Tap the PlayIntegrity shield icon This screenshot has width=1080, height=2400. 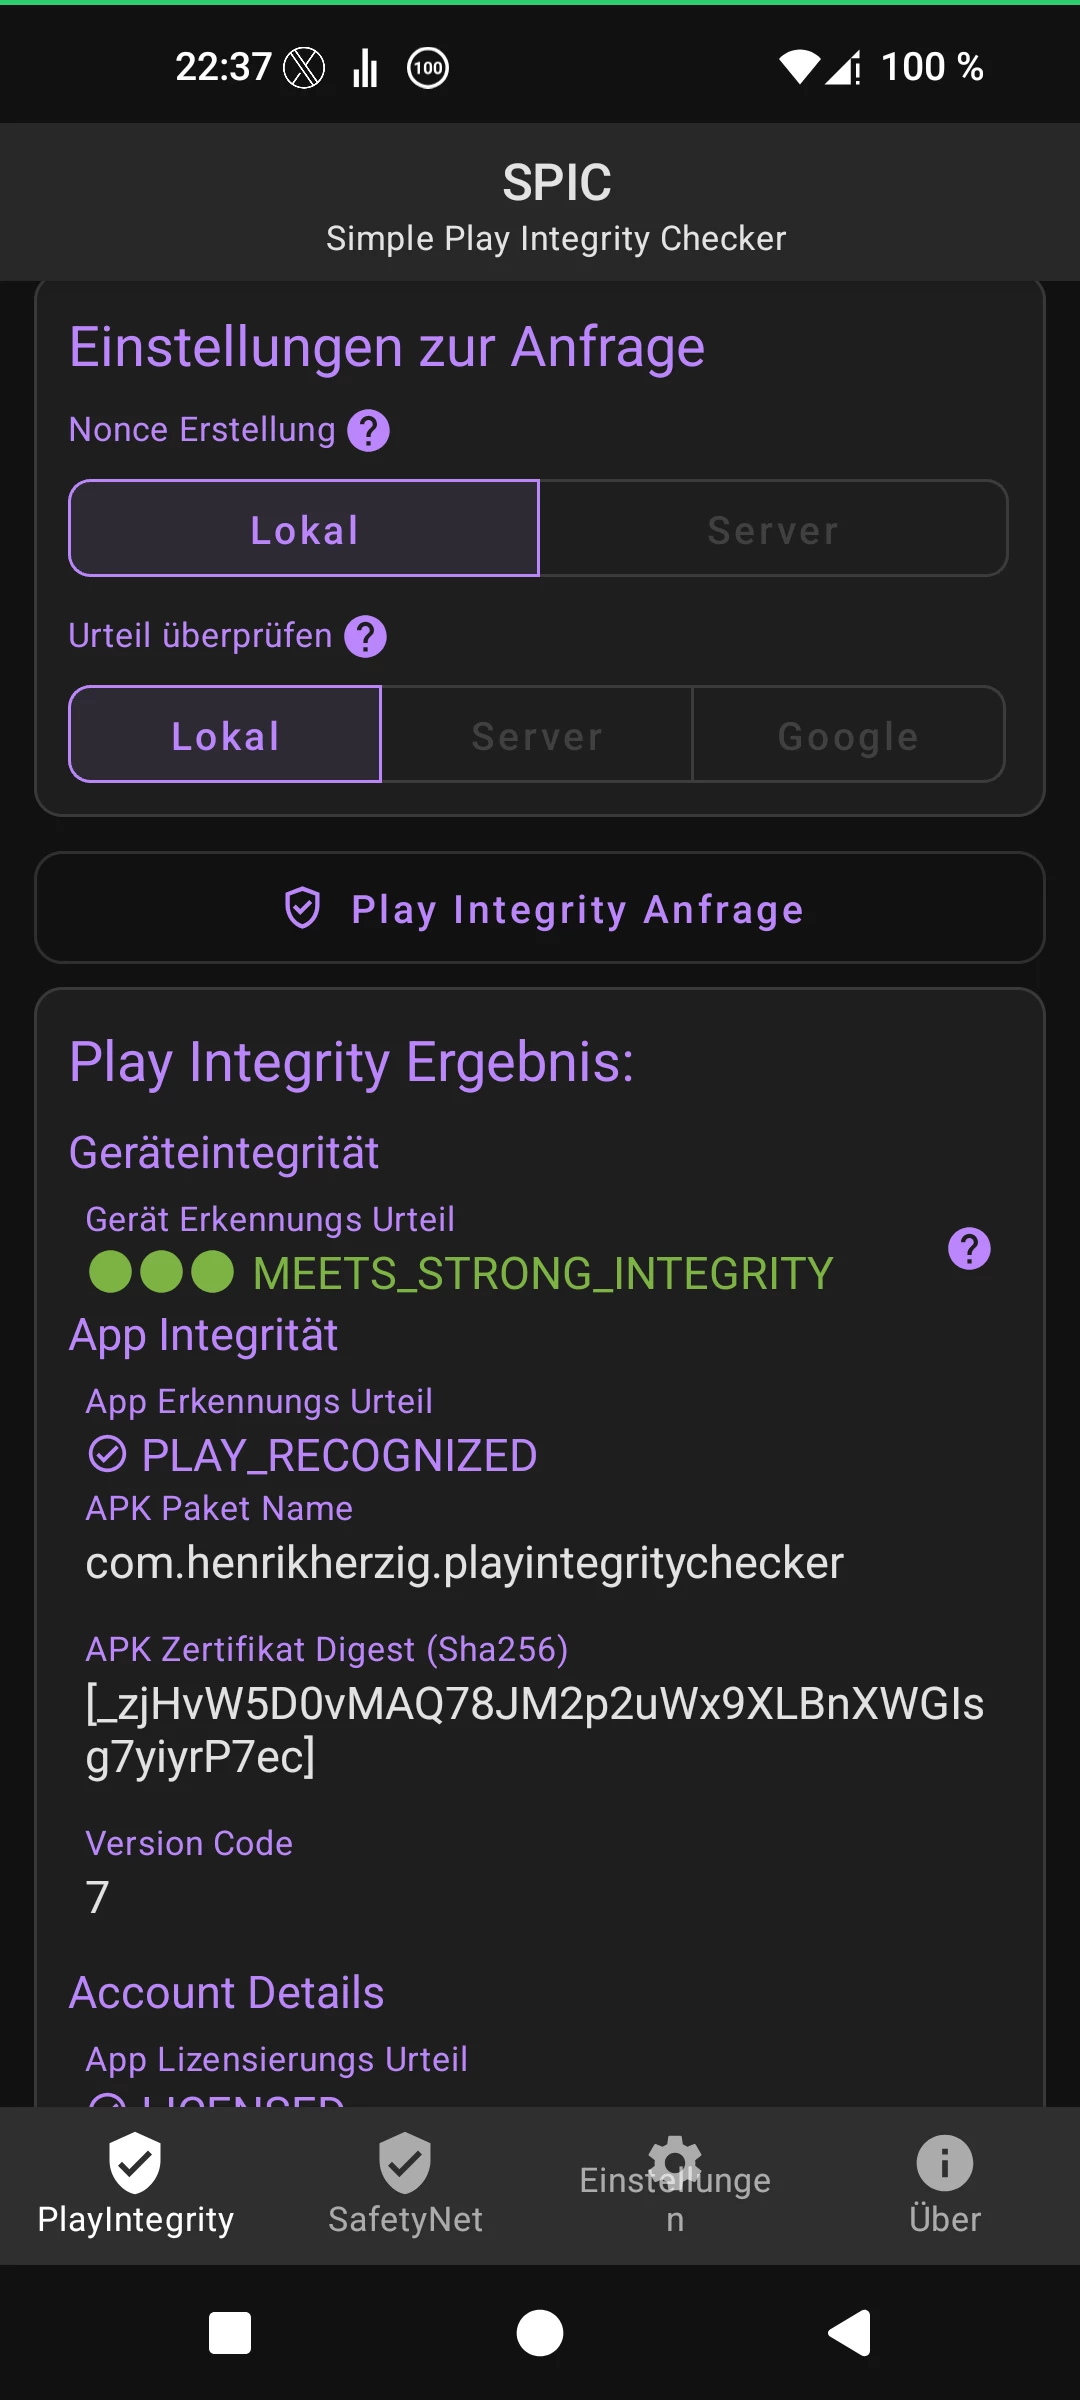(135, 2162)
